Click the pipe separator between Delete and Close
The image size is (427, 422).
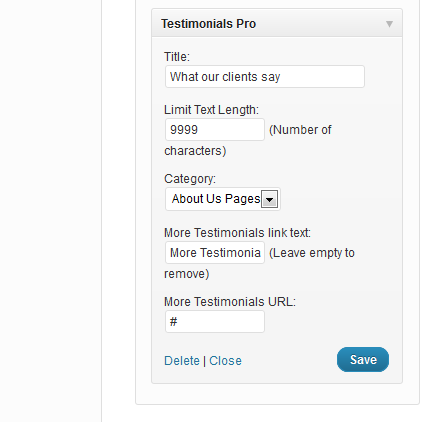click(204, 361)
